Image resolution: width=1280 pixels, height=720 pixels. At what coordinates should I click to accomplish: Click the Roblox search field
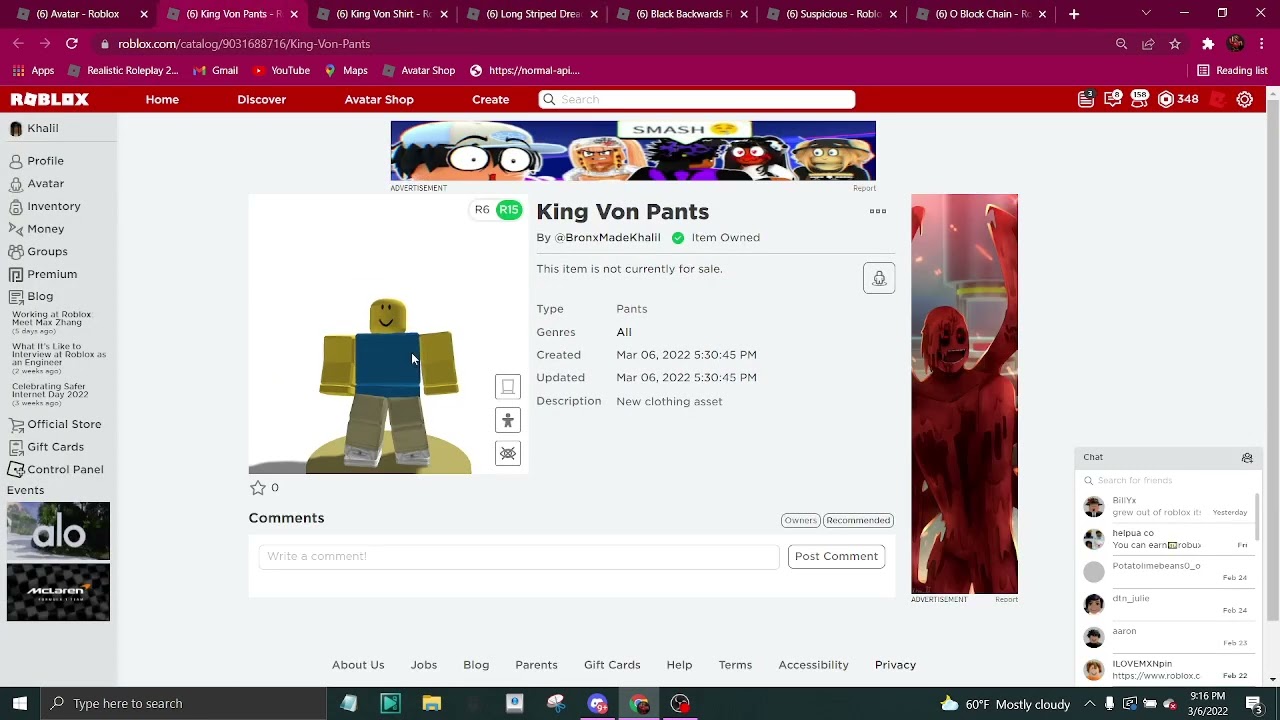pyautogui.click(x=697, y=99)
